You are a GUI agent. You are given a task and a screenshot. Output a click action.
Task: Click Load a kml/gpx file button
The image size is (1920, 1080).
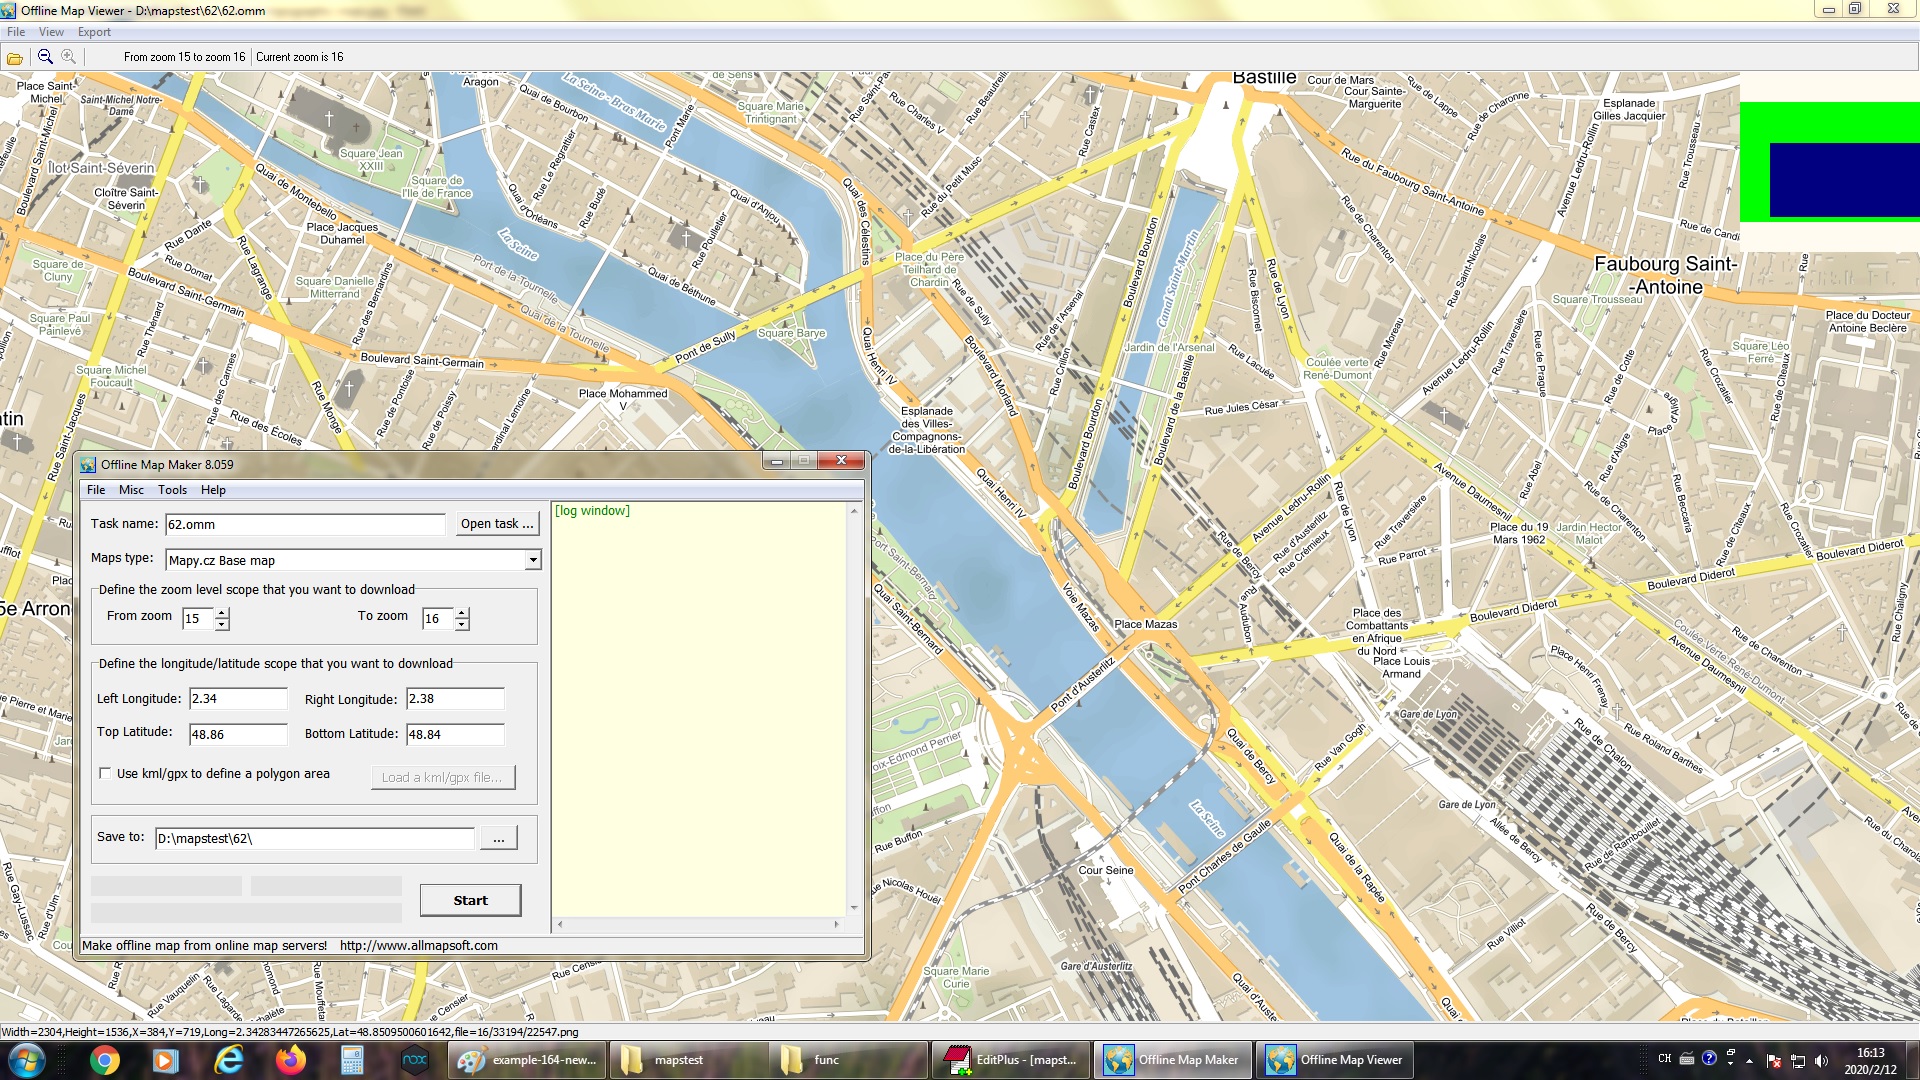[443, 777]
